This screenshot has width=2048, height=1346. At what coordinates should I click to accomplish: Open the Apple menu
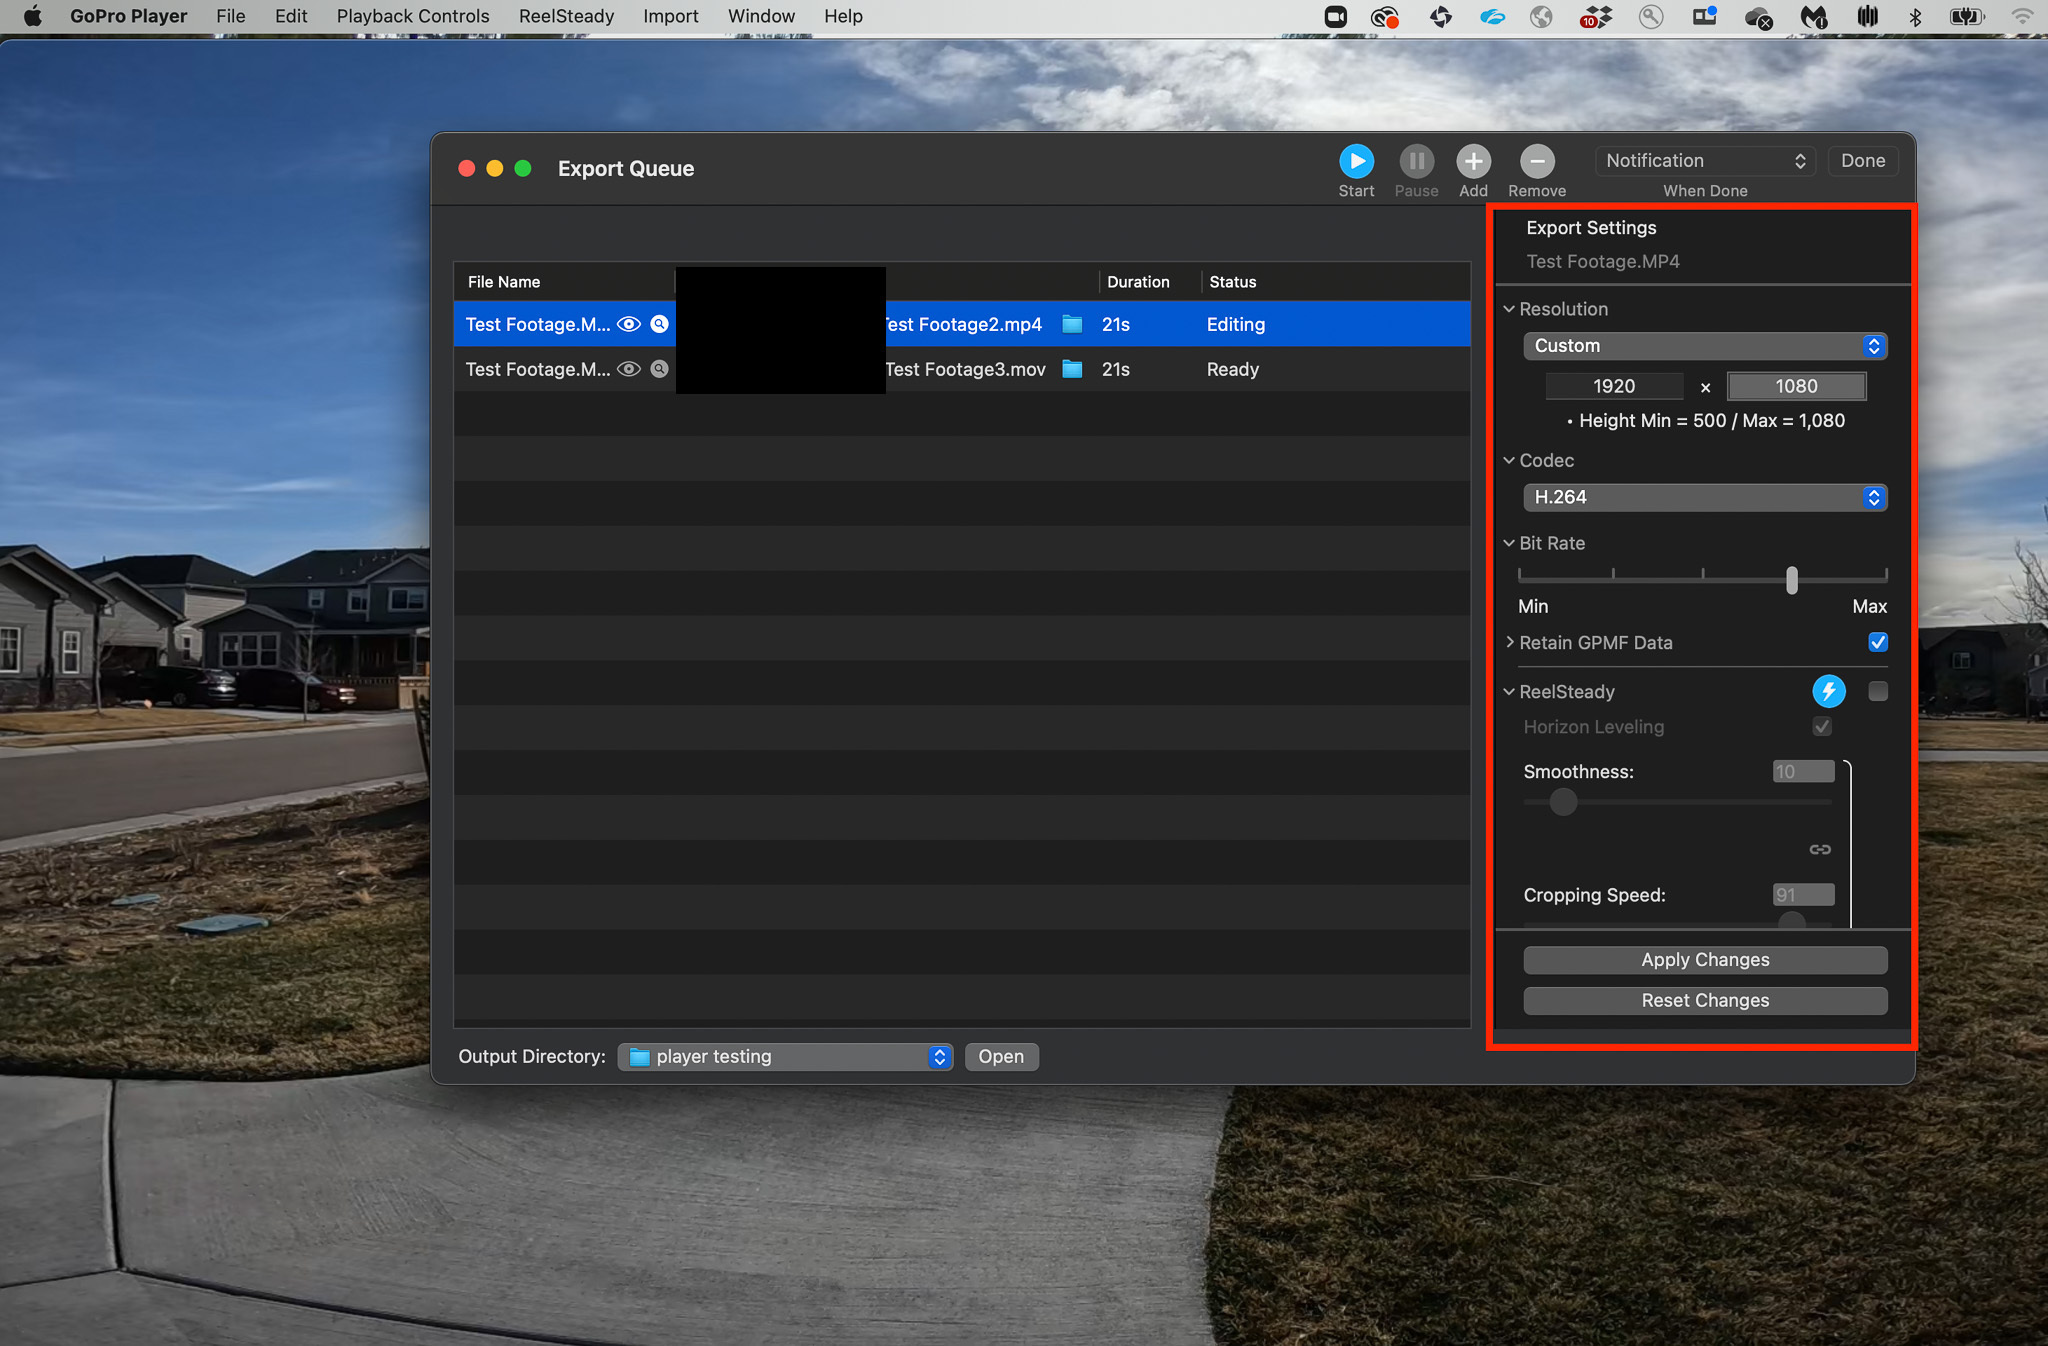point(32,16)
